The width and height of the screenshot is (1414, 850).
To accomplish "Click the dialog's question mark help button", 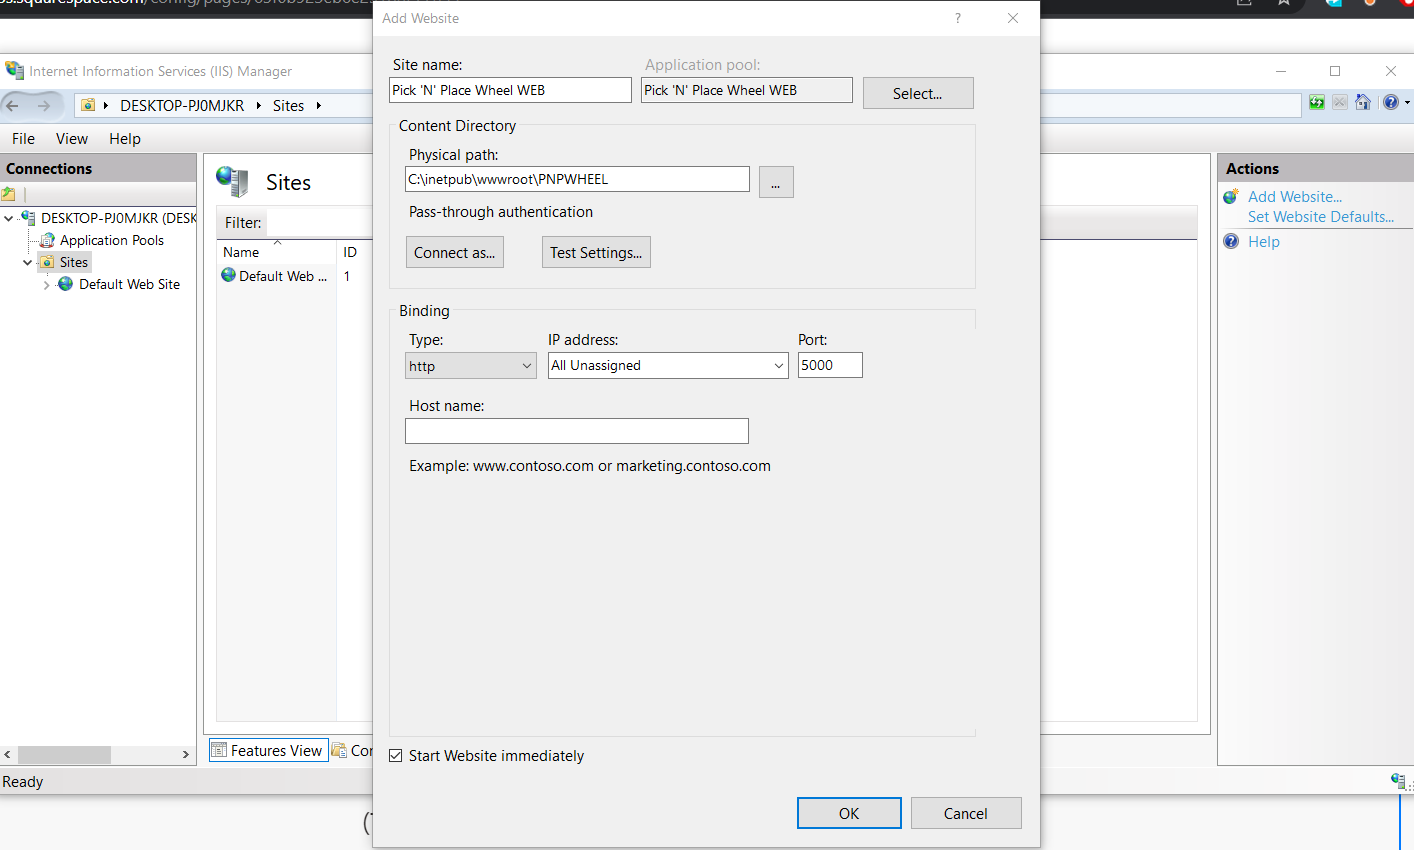I will tap(958, 18).
